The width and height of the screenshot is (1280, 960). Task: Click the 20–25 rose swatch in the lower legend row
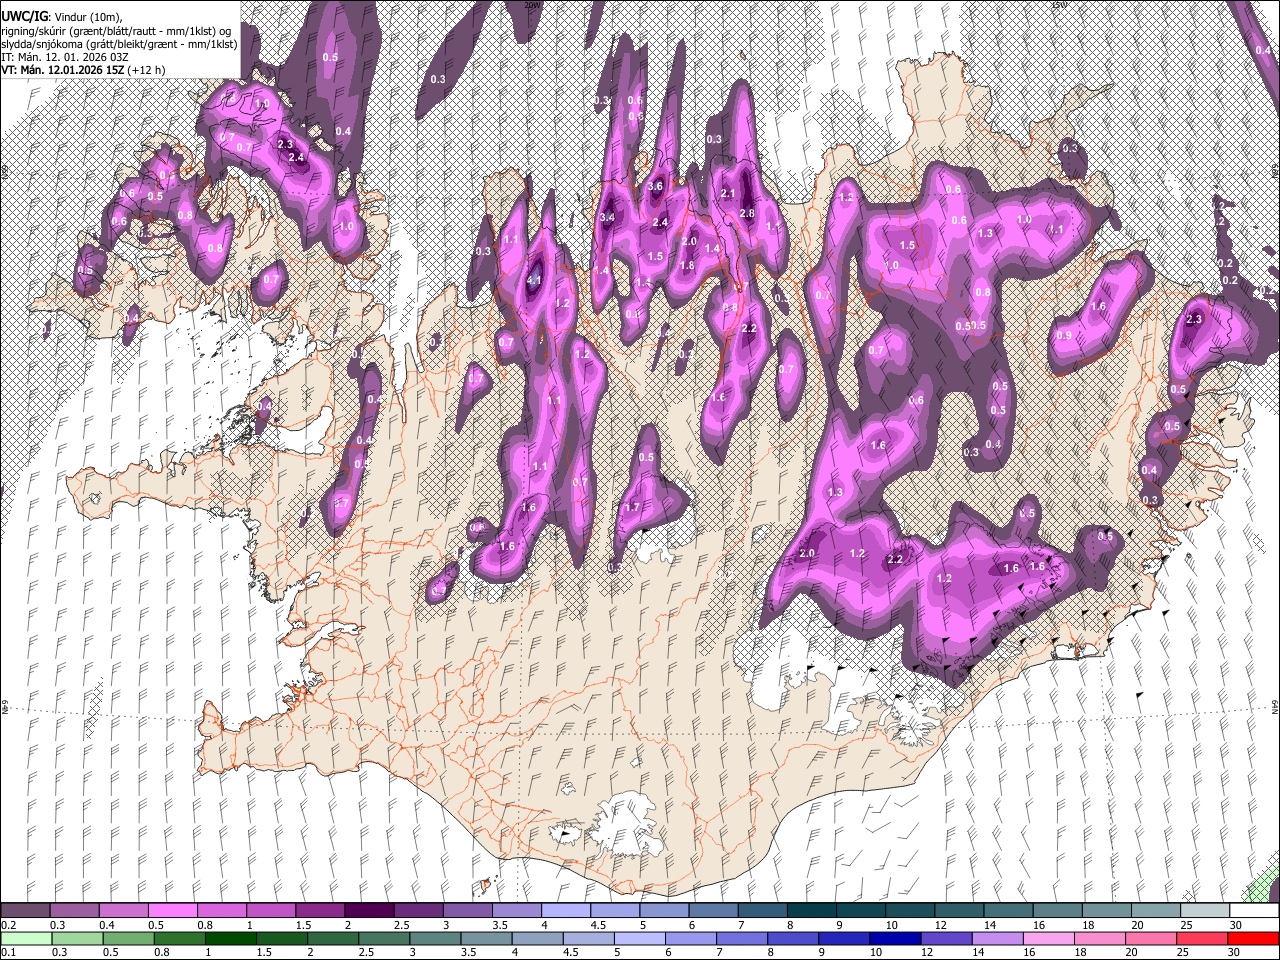[1151, 938]
